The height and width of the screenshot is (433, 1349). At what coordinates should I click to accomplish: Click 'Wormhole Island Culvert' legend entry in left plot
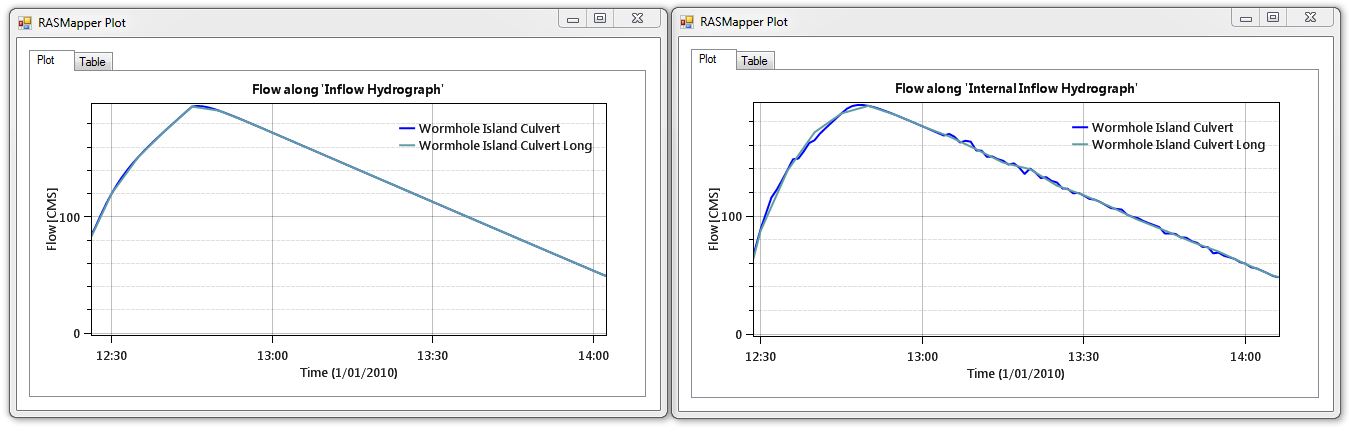(489, 128)
